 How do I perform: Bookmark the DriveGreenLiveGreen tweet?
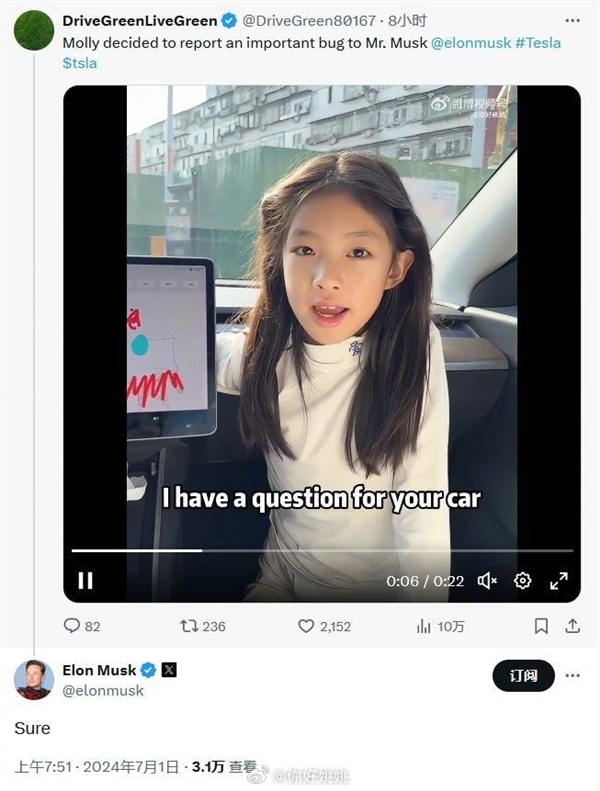[541, 626]
